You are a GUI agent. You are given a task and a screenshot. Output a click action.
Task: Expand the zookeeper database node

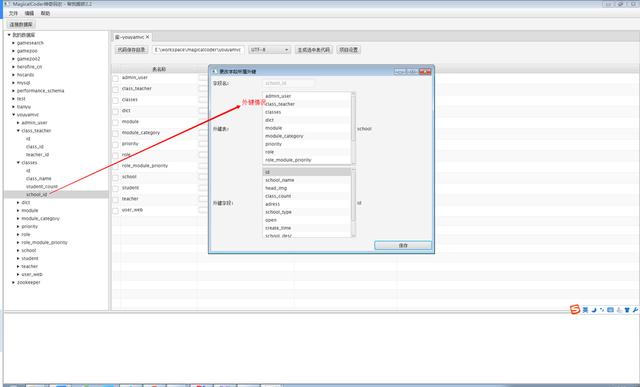pos(13,282)
